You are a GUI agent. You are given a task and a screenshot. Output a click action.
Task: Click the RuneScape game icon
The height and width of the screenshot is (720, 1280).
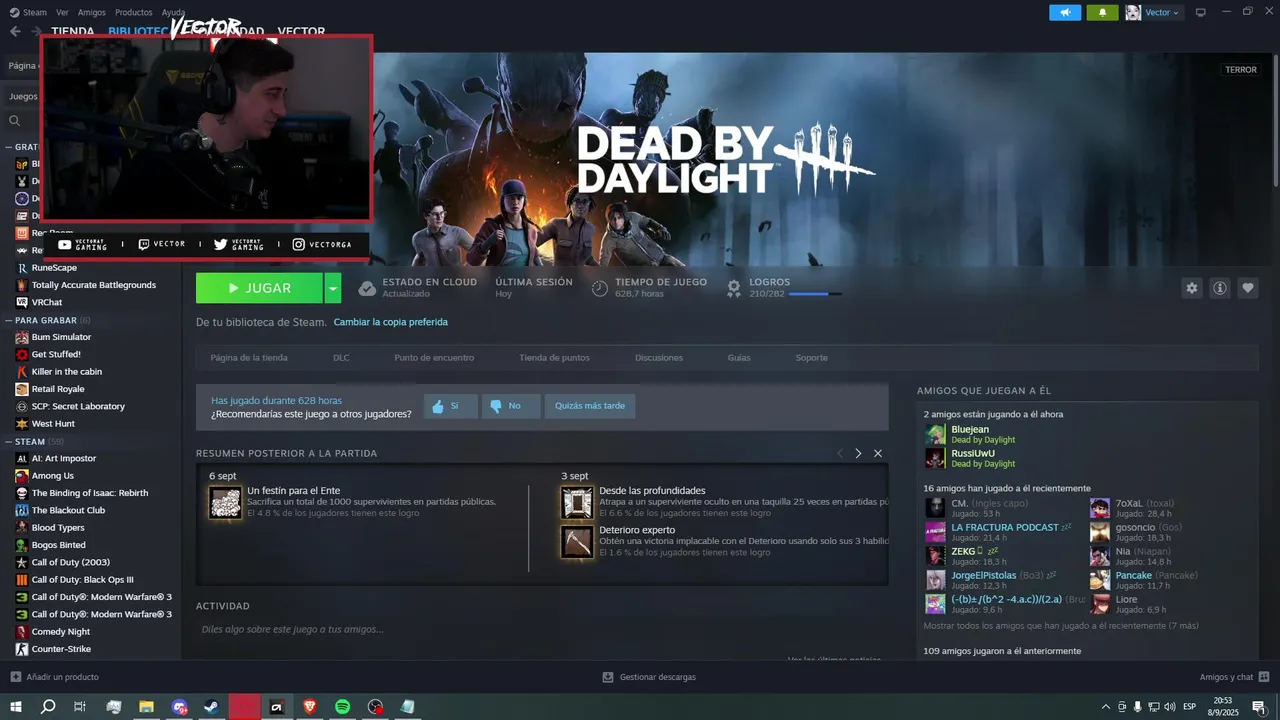22,268
